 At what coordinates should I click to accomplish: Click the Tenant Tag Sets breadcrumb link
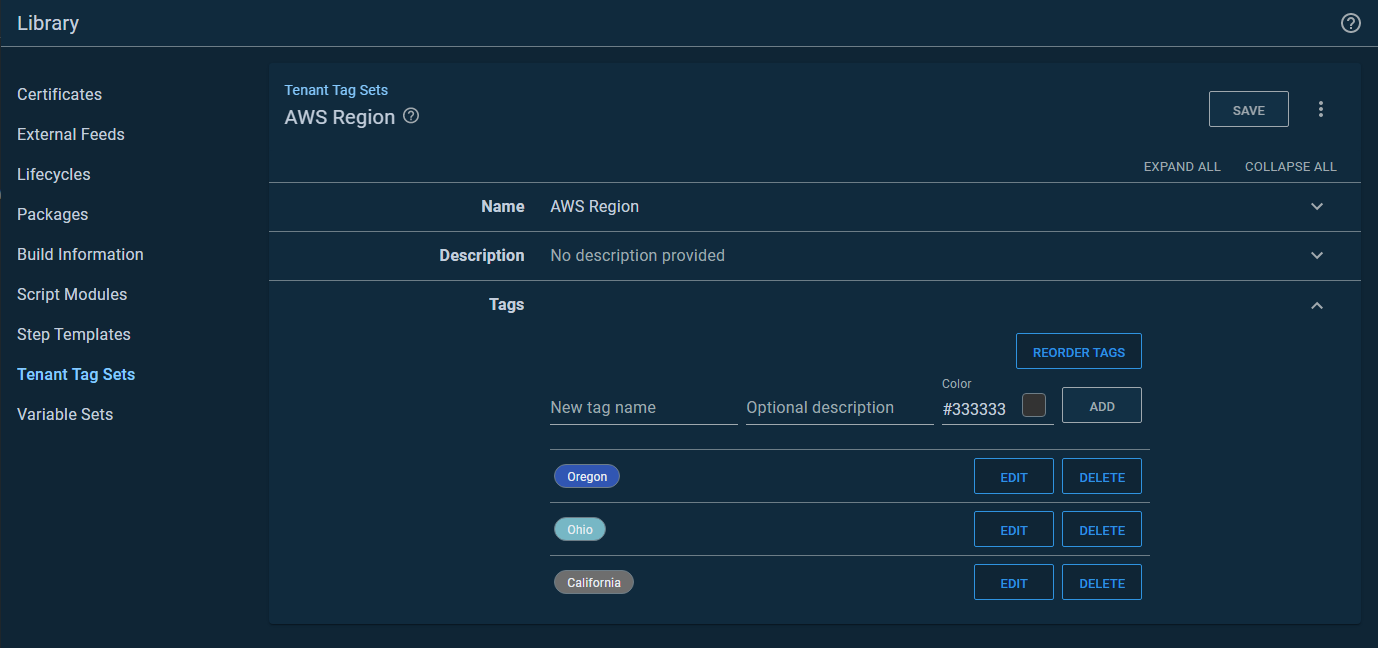click(336, 90)
